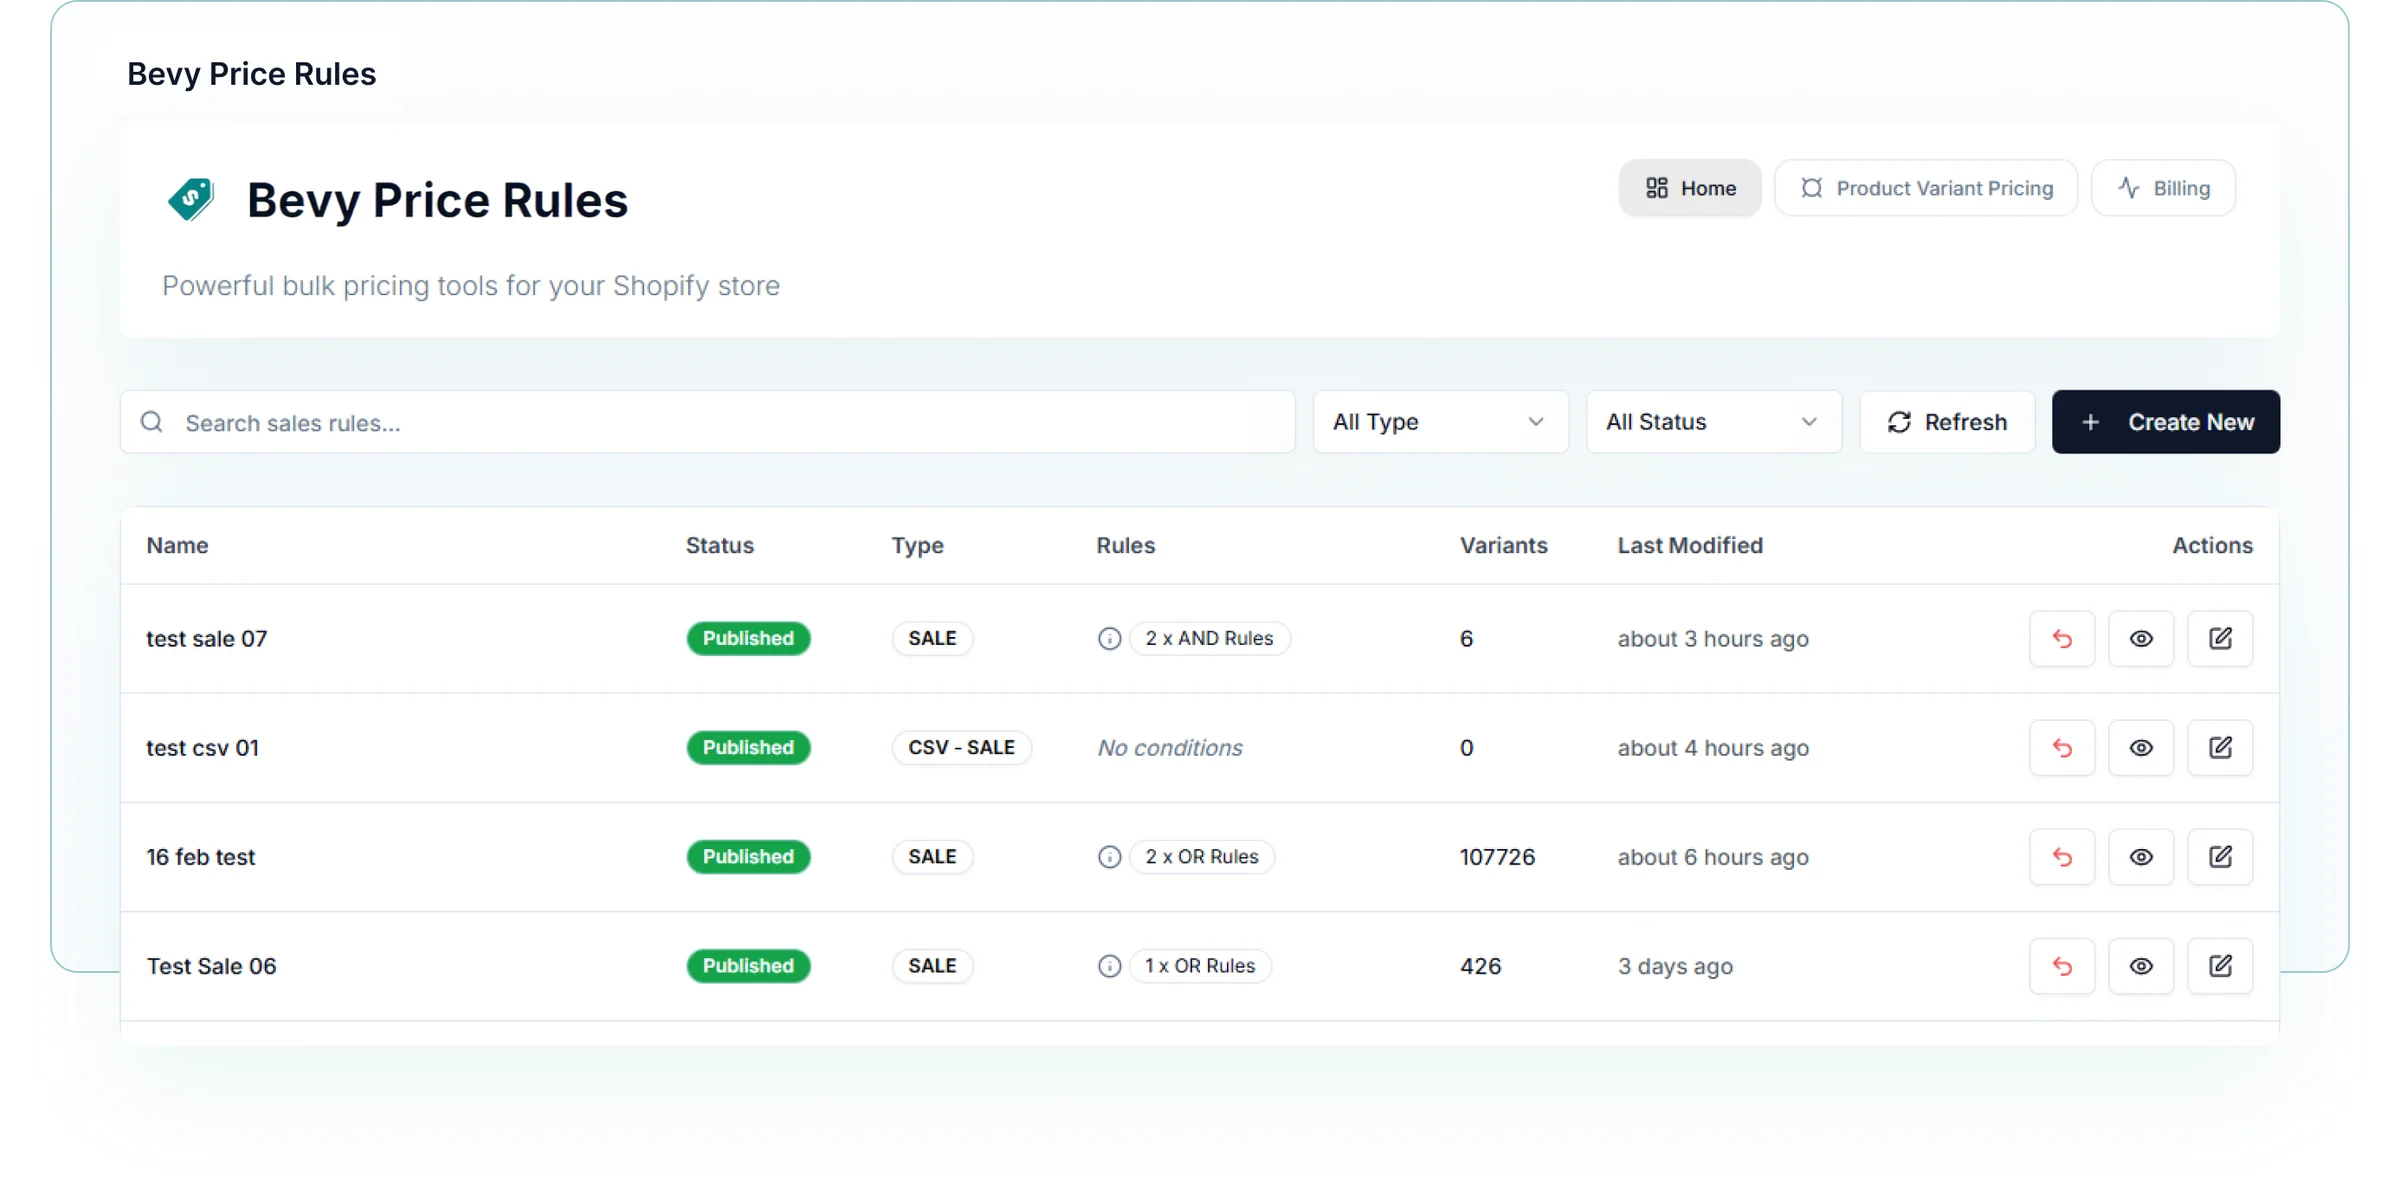Select the 16 feb test name
This screenshot has width=2400, height=1204.
[x=201, y=857]
